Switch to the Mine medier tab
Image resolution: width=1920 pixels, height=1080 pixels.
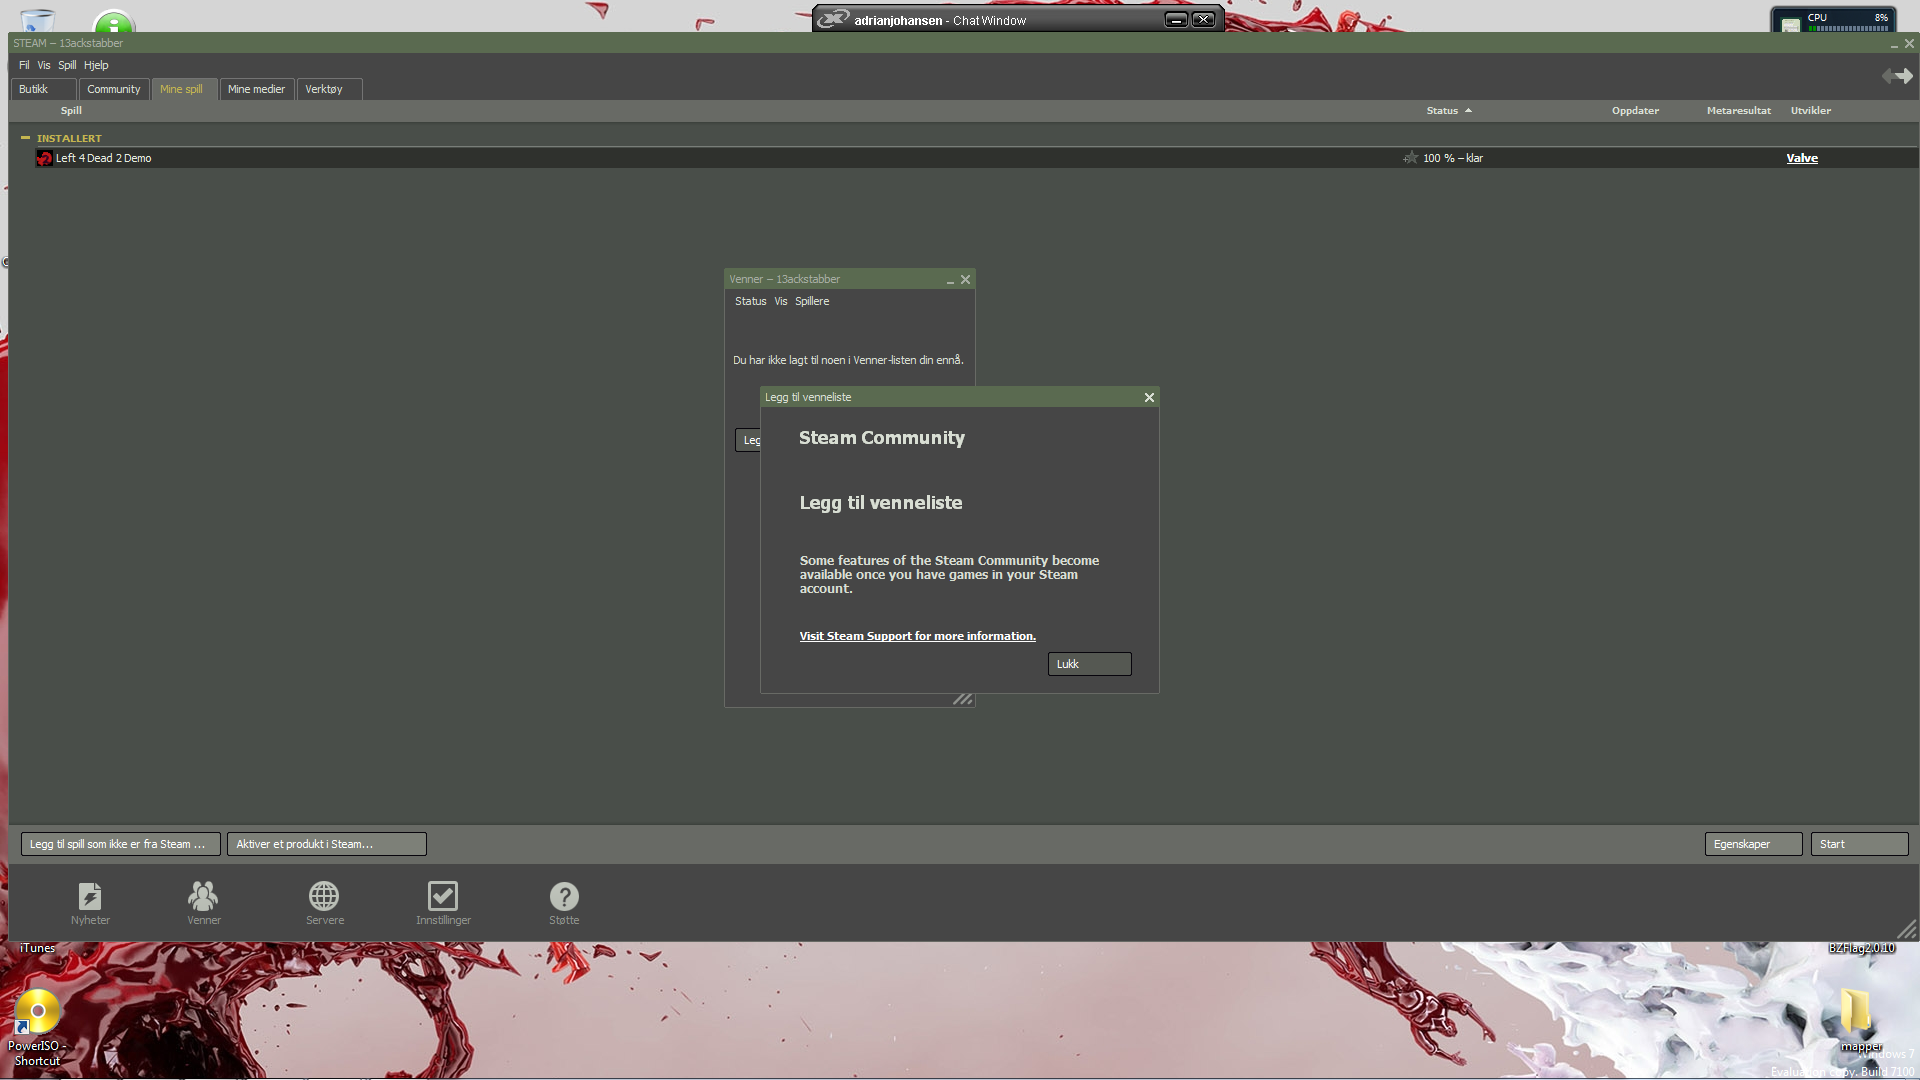(257, 89)
